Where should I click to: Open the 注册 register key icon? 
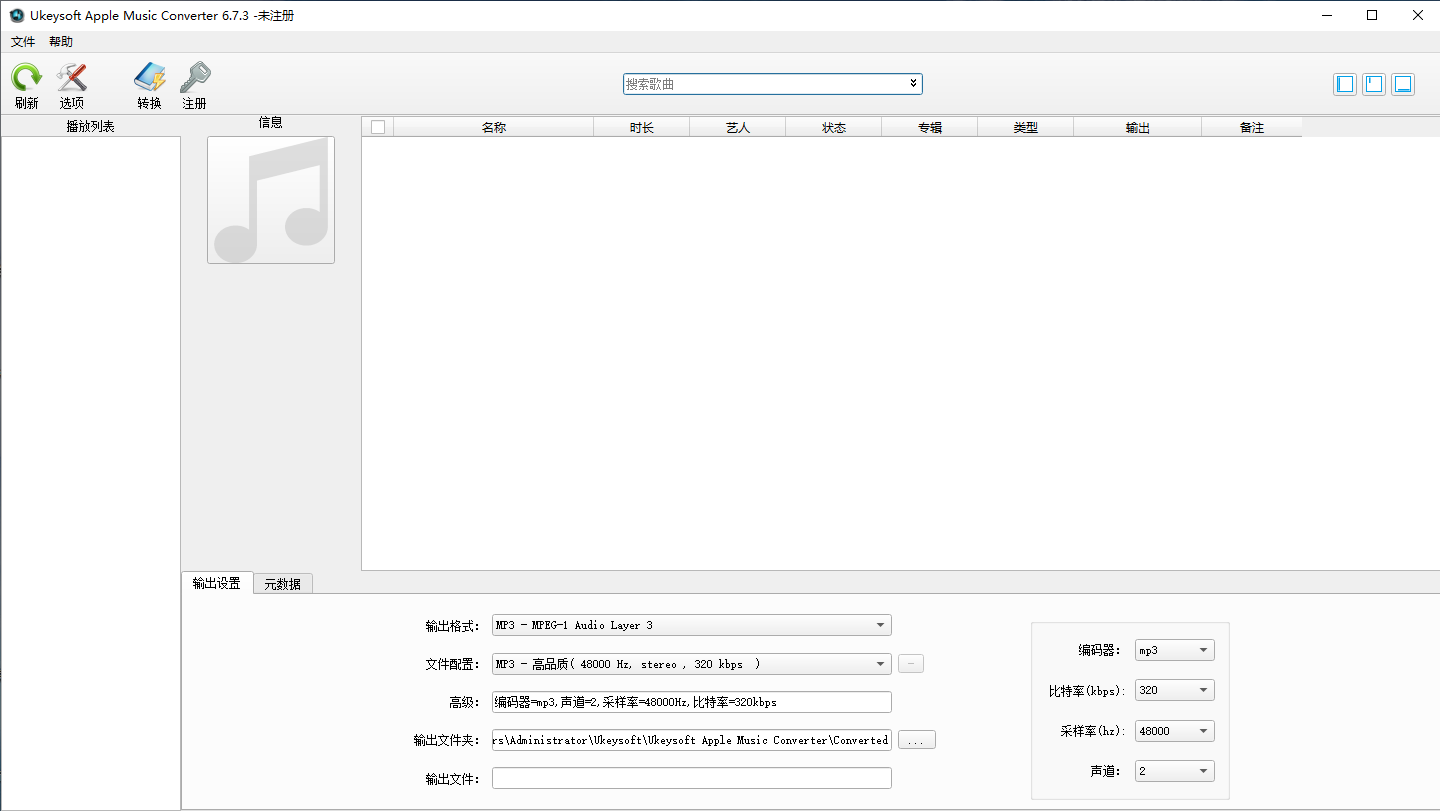pos(194,79)
